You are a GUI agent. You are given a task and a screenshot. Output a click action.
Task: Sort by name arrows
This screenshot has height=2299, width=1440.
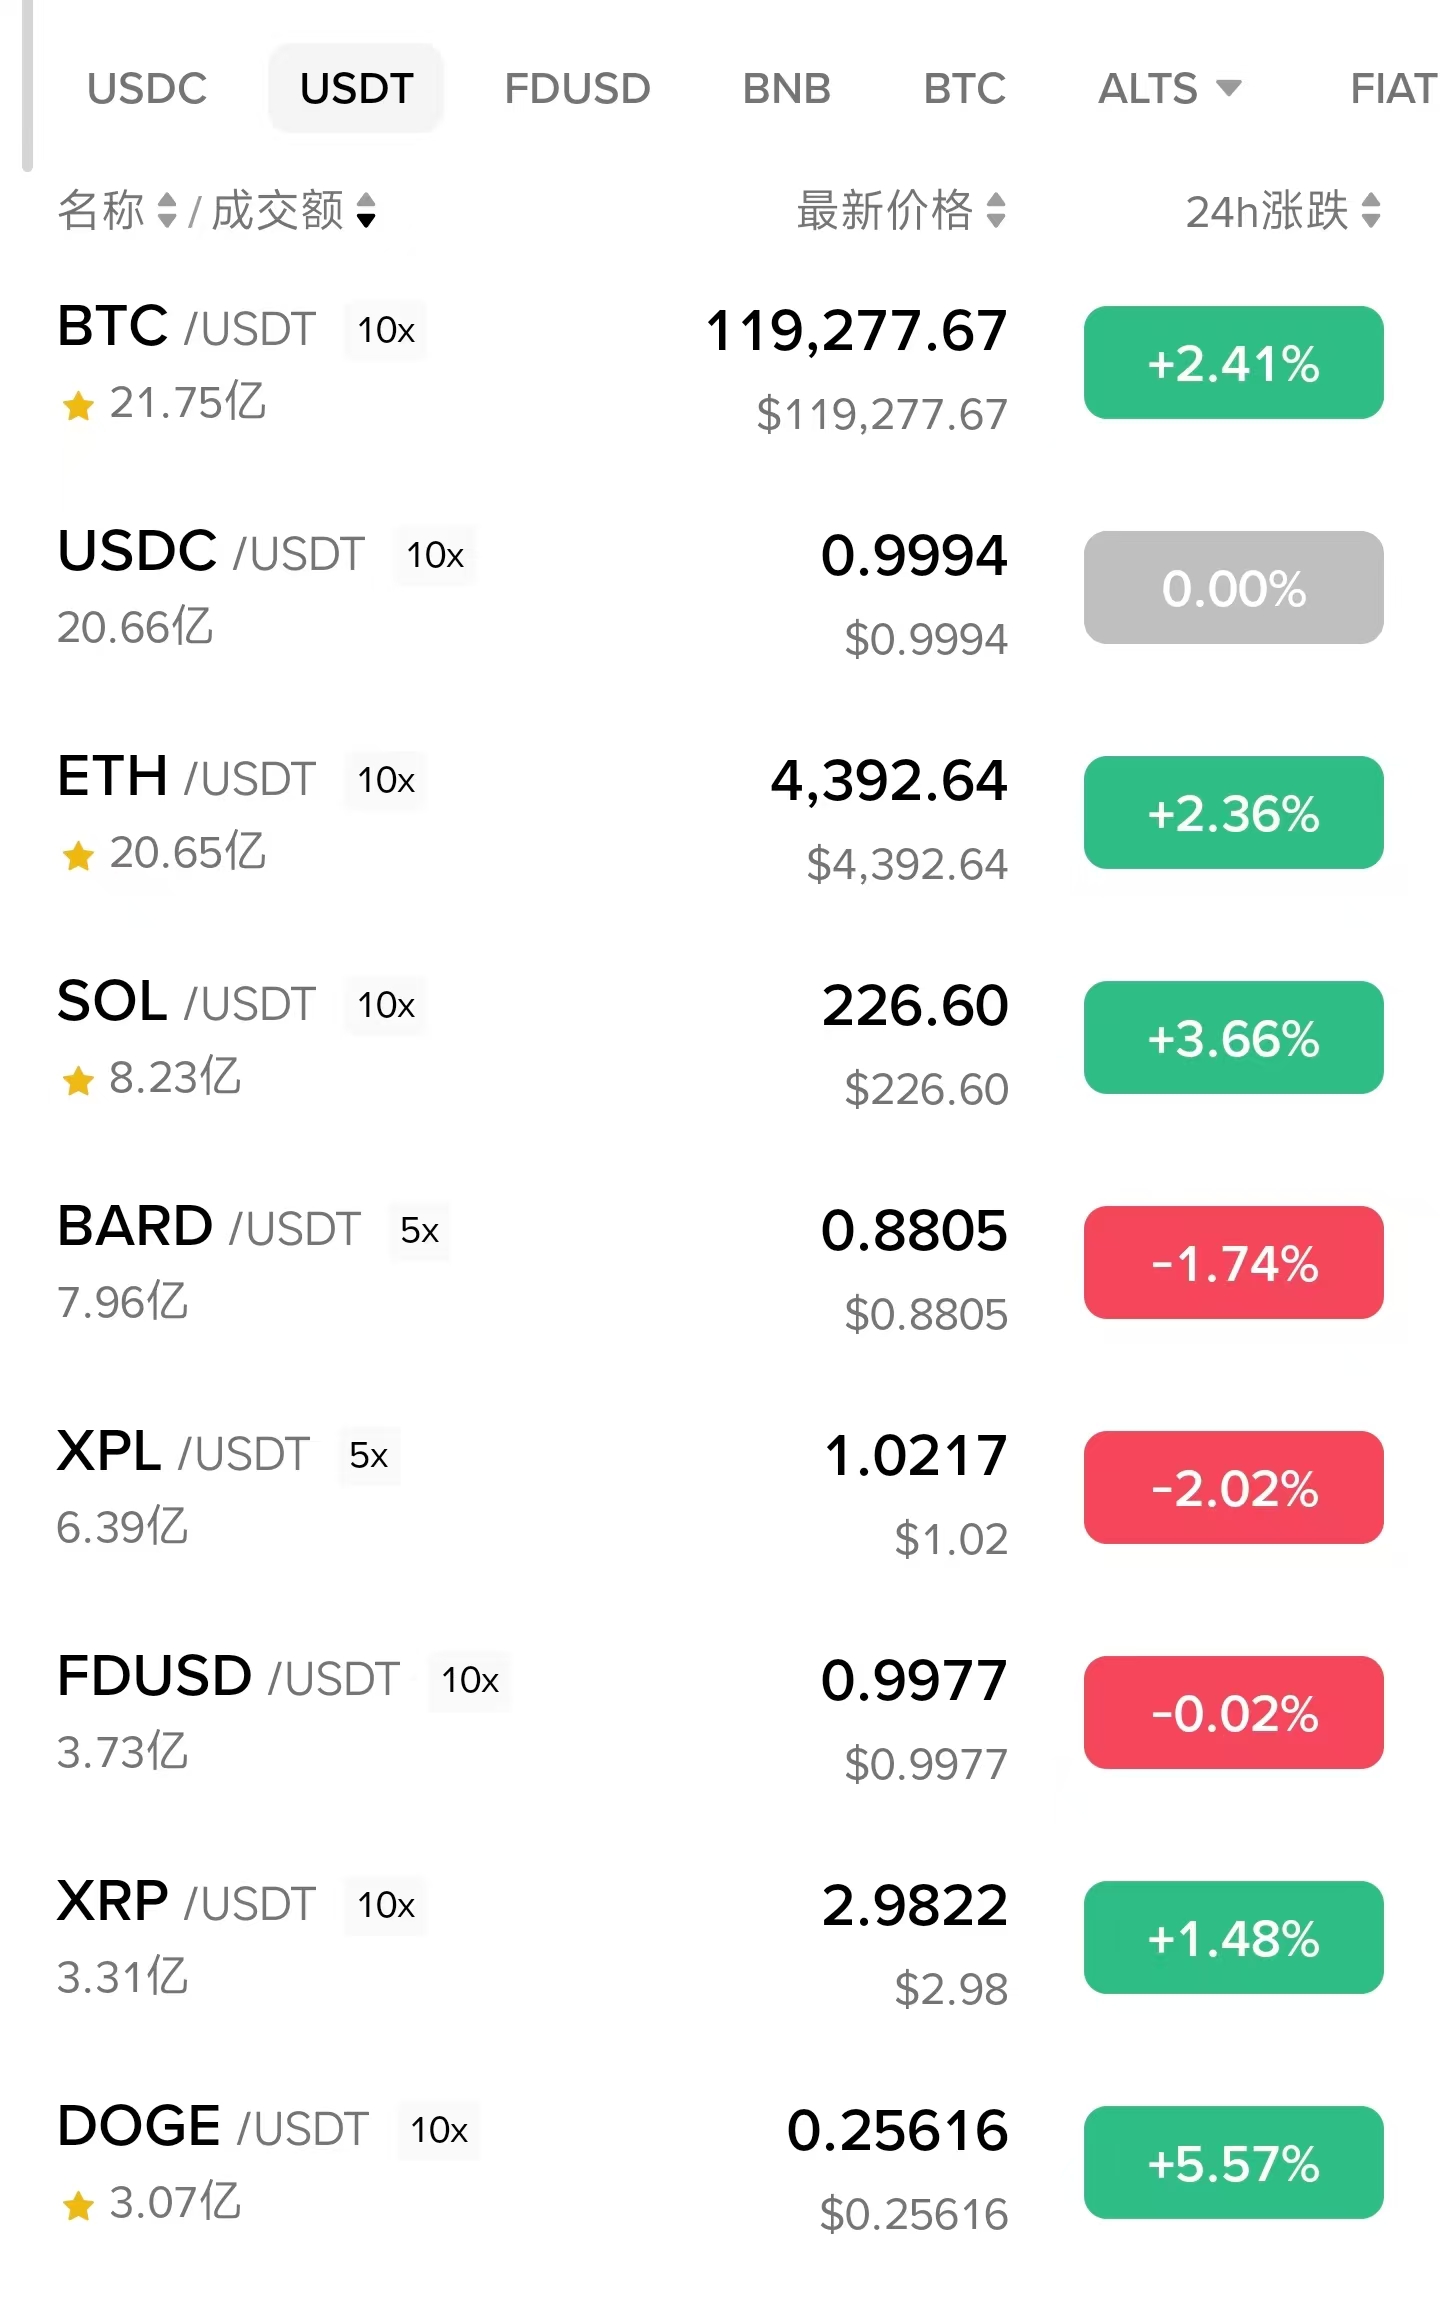[167, 210]
